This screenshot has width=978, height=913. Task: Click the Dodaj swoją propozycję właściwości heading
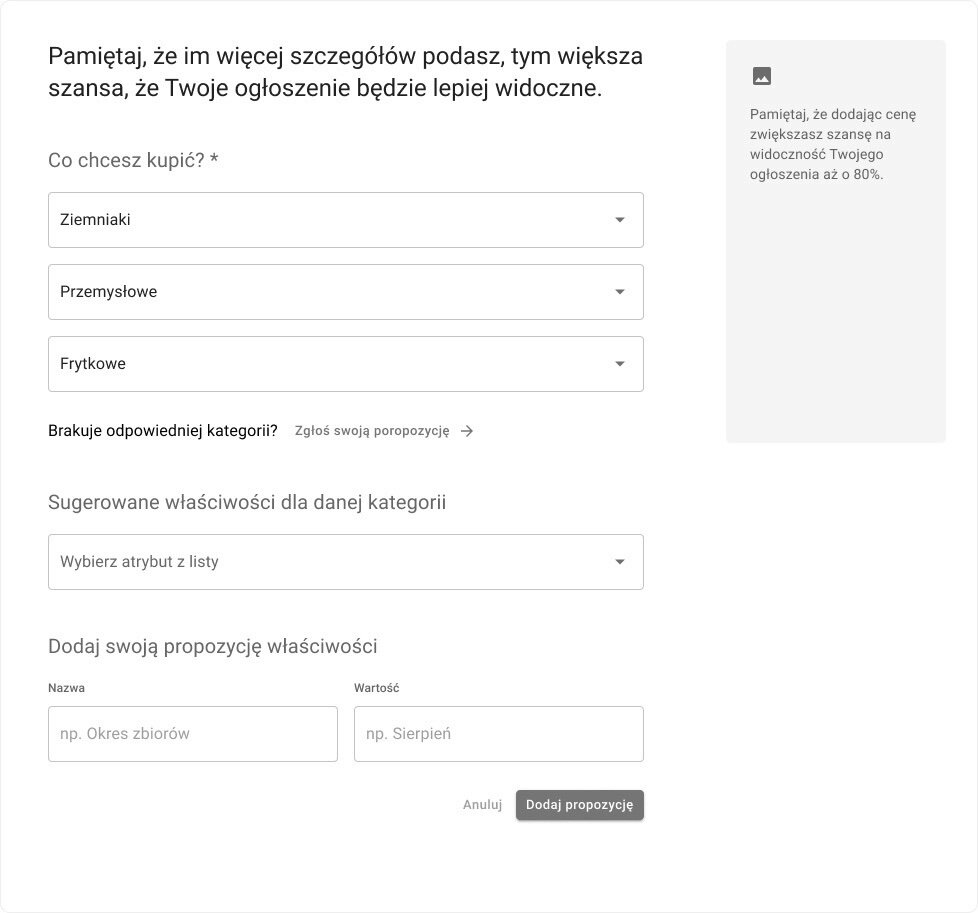click(213, 646)
